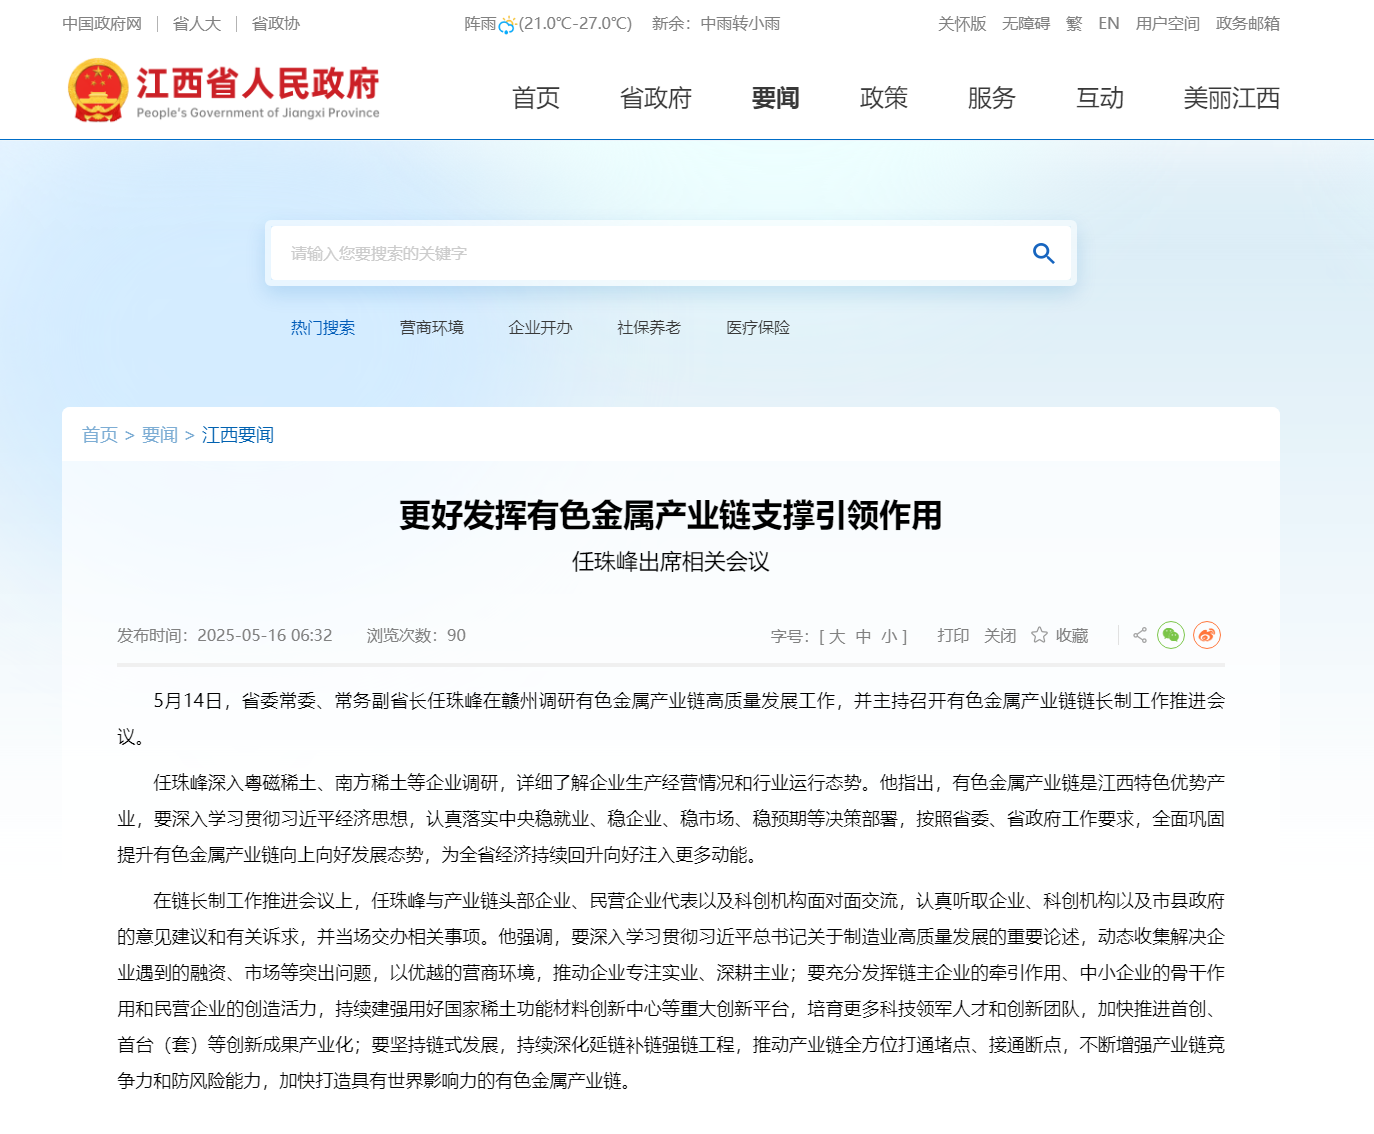
Task: Click 打印 to print the article
Action: (x=953, y=636)
